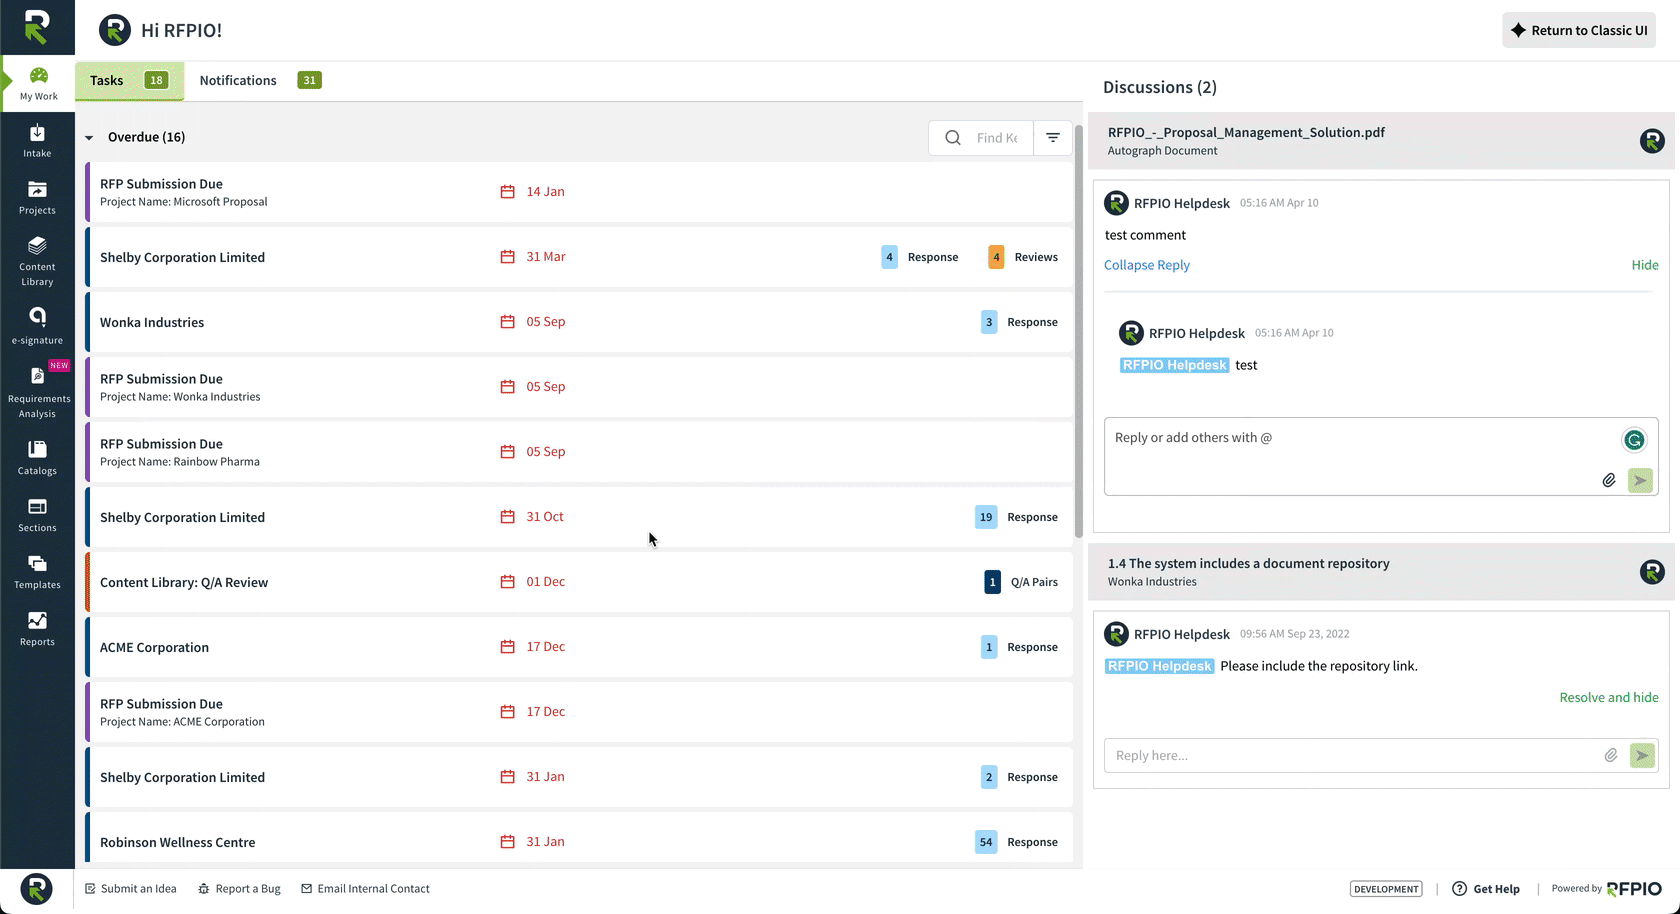Click Resolve and hide link

click(1609, 697)
